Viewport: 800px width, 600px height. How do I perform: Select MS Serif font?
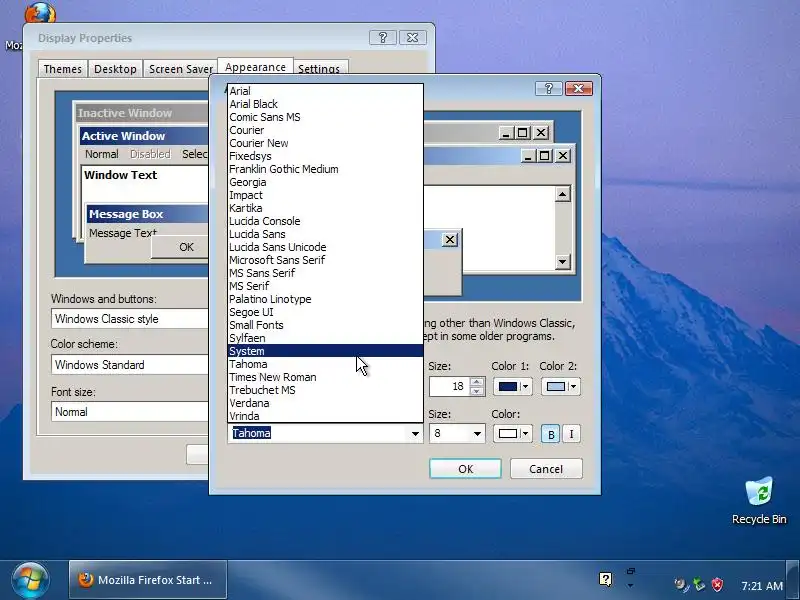(325, 286)
